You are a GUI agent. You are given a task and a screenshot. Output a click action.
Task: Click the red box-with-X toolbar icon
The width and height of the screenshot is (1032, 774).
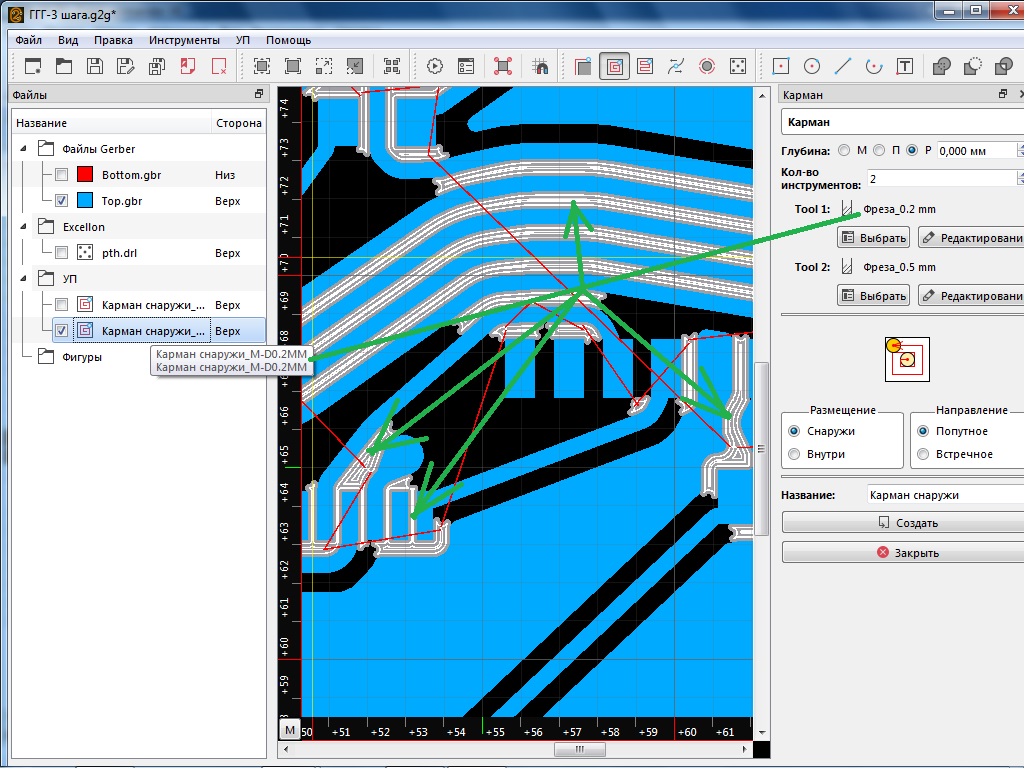coord(219,66)
